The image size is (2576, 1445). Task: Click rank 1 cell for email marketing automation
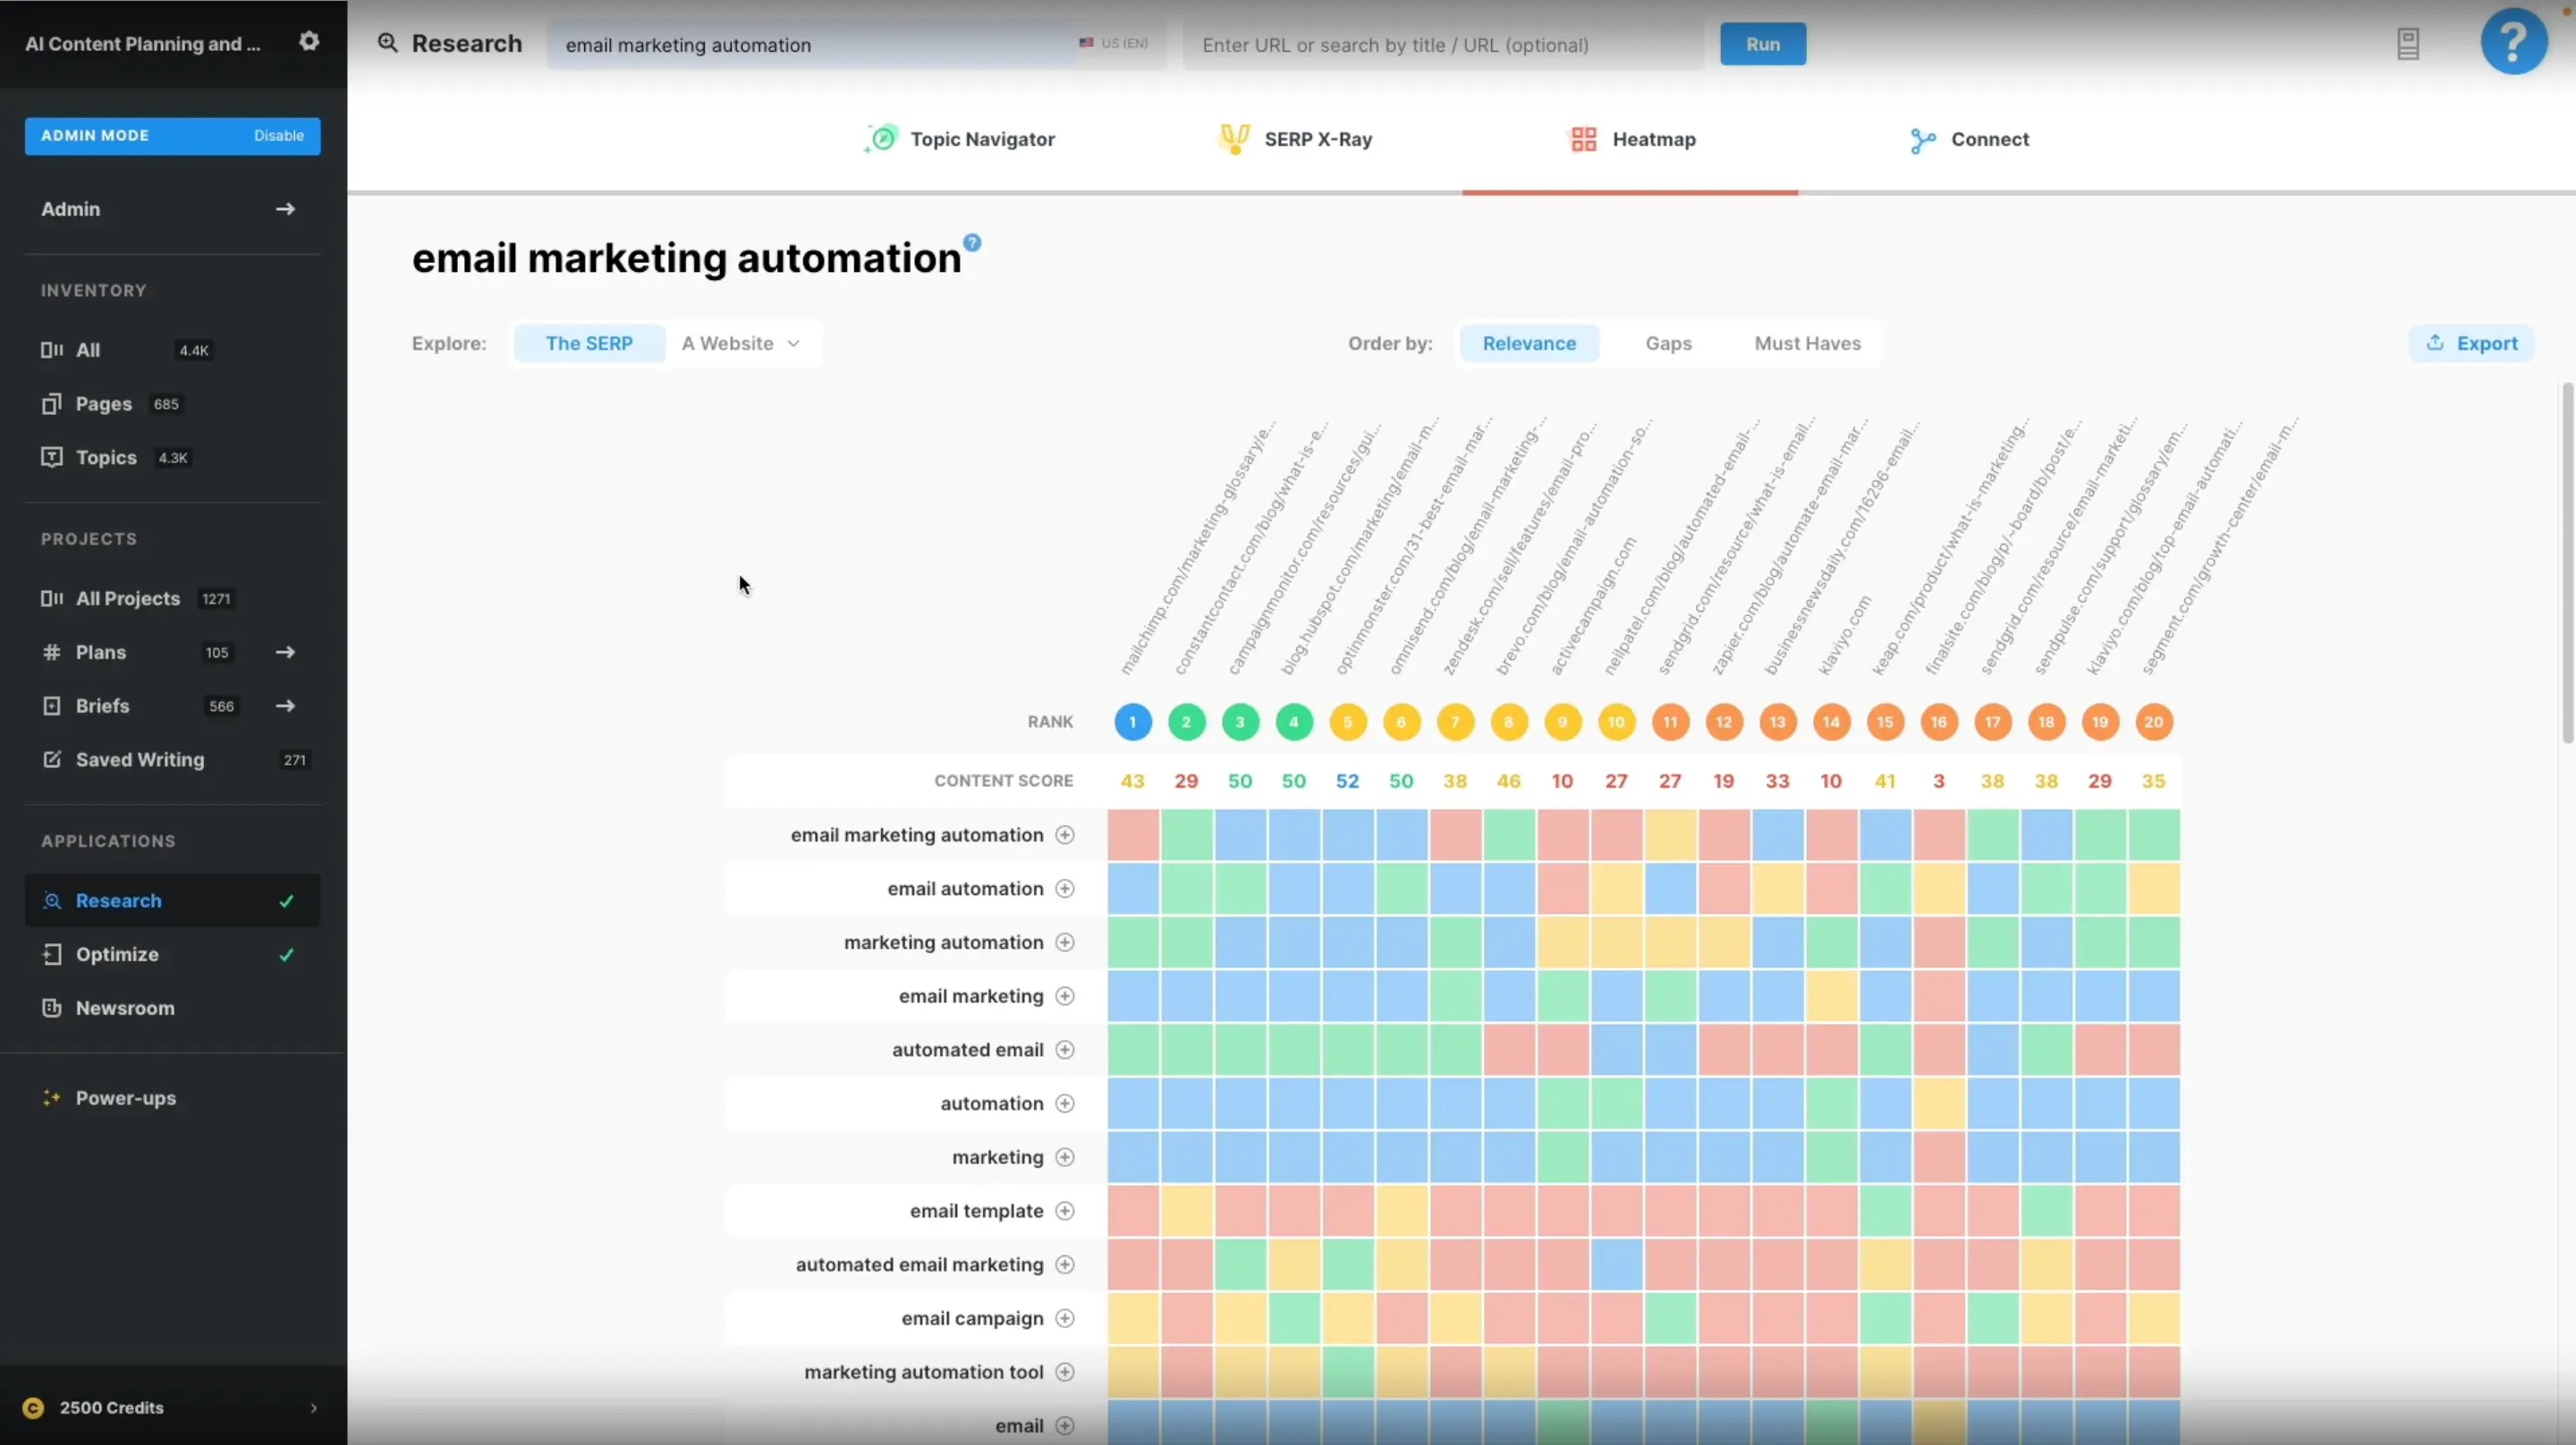1133,835
